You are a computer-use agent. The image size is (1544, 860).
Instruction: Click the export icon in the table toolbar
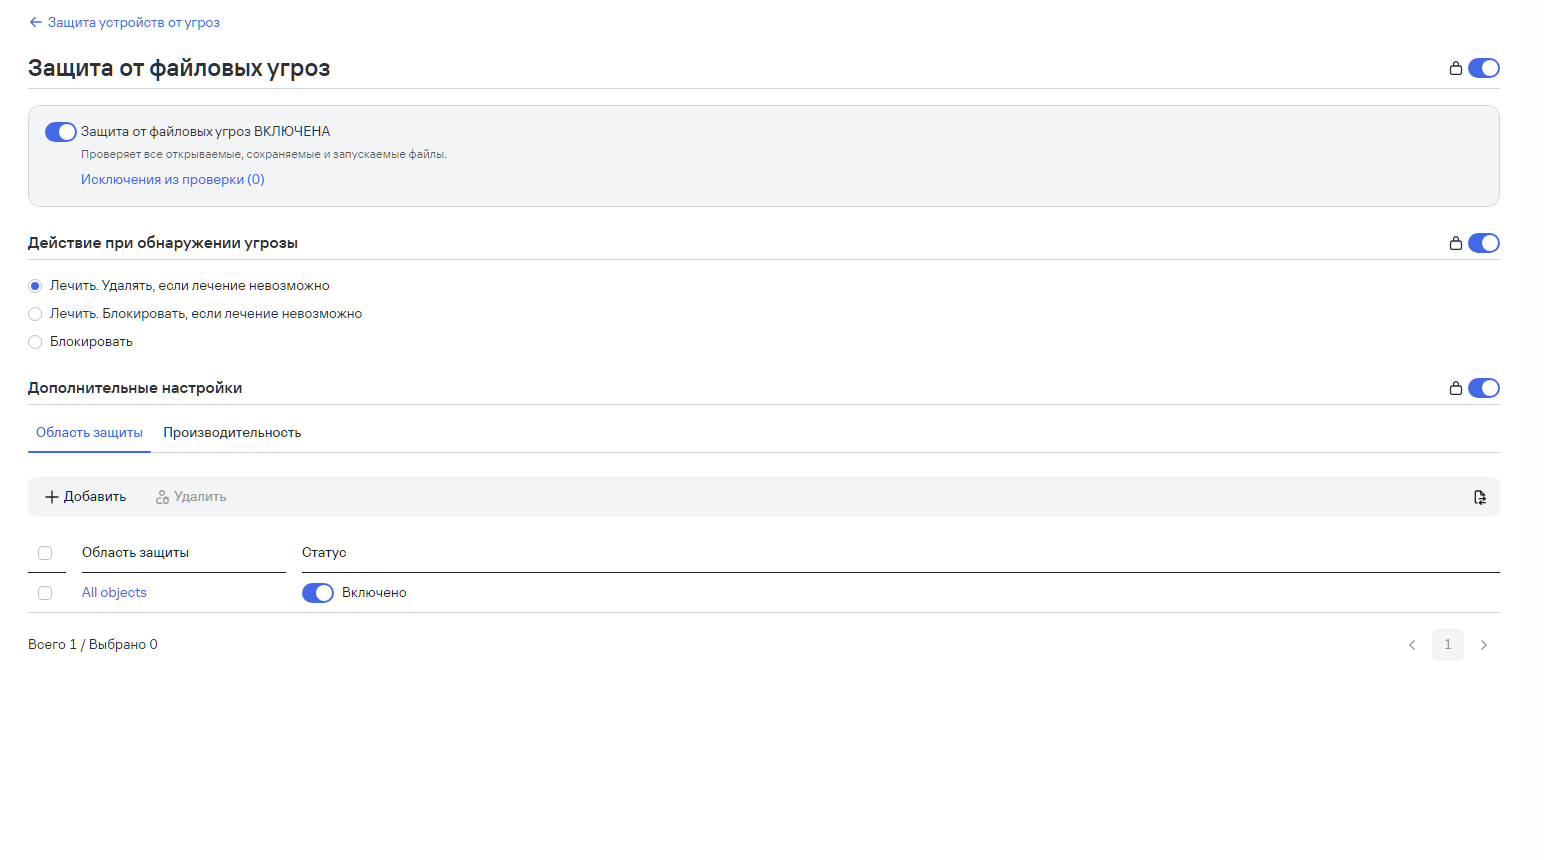pos(1480,497)
